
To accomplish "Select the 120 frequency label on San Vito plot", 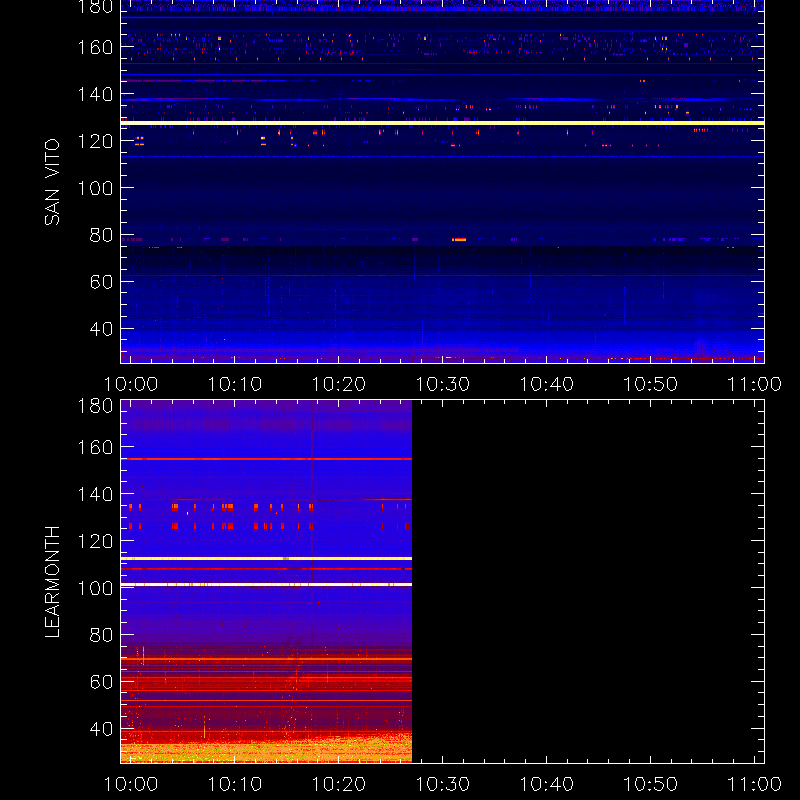I will (95, 141).
